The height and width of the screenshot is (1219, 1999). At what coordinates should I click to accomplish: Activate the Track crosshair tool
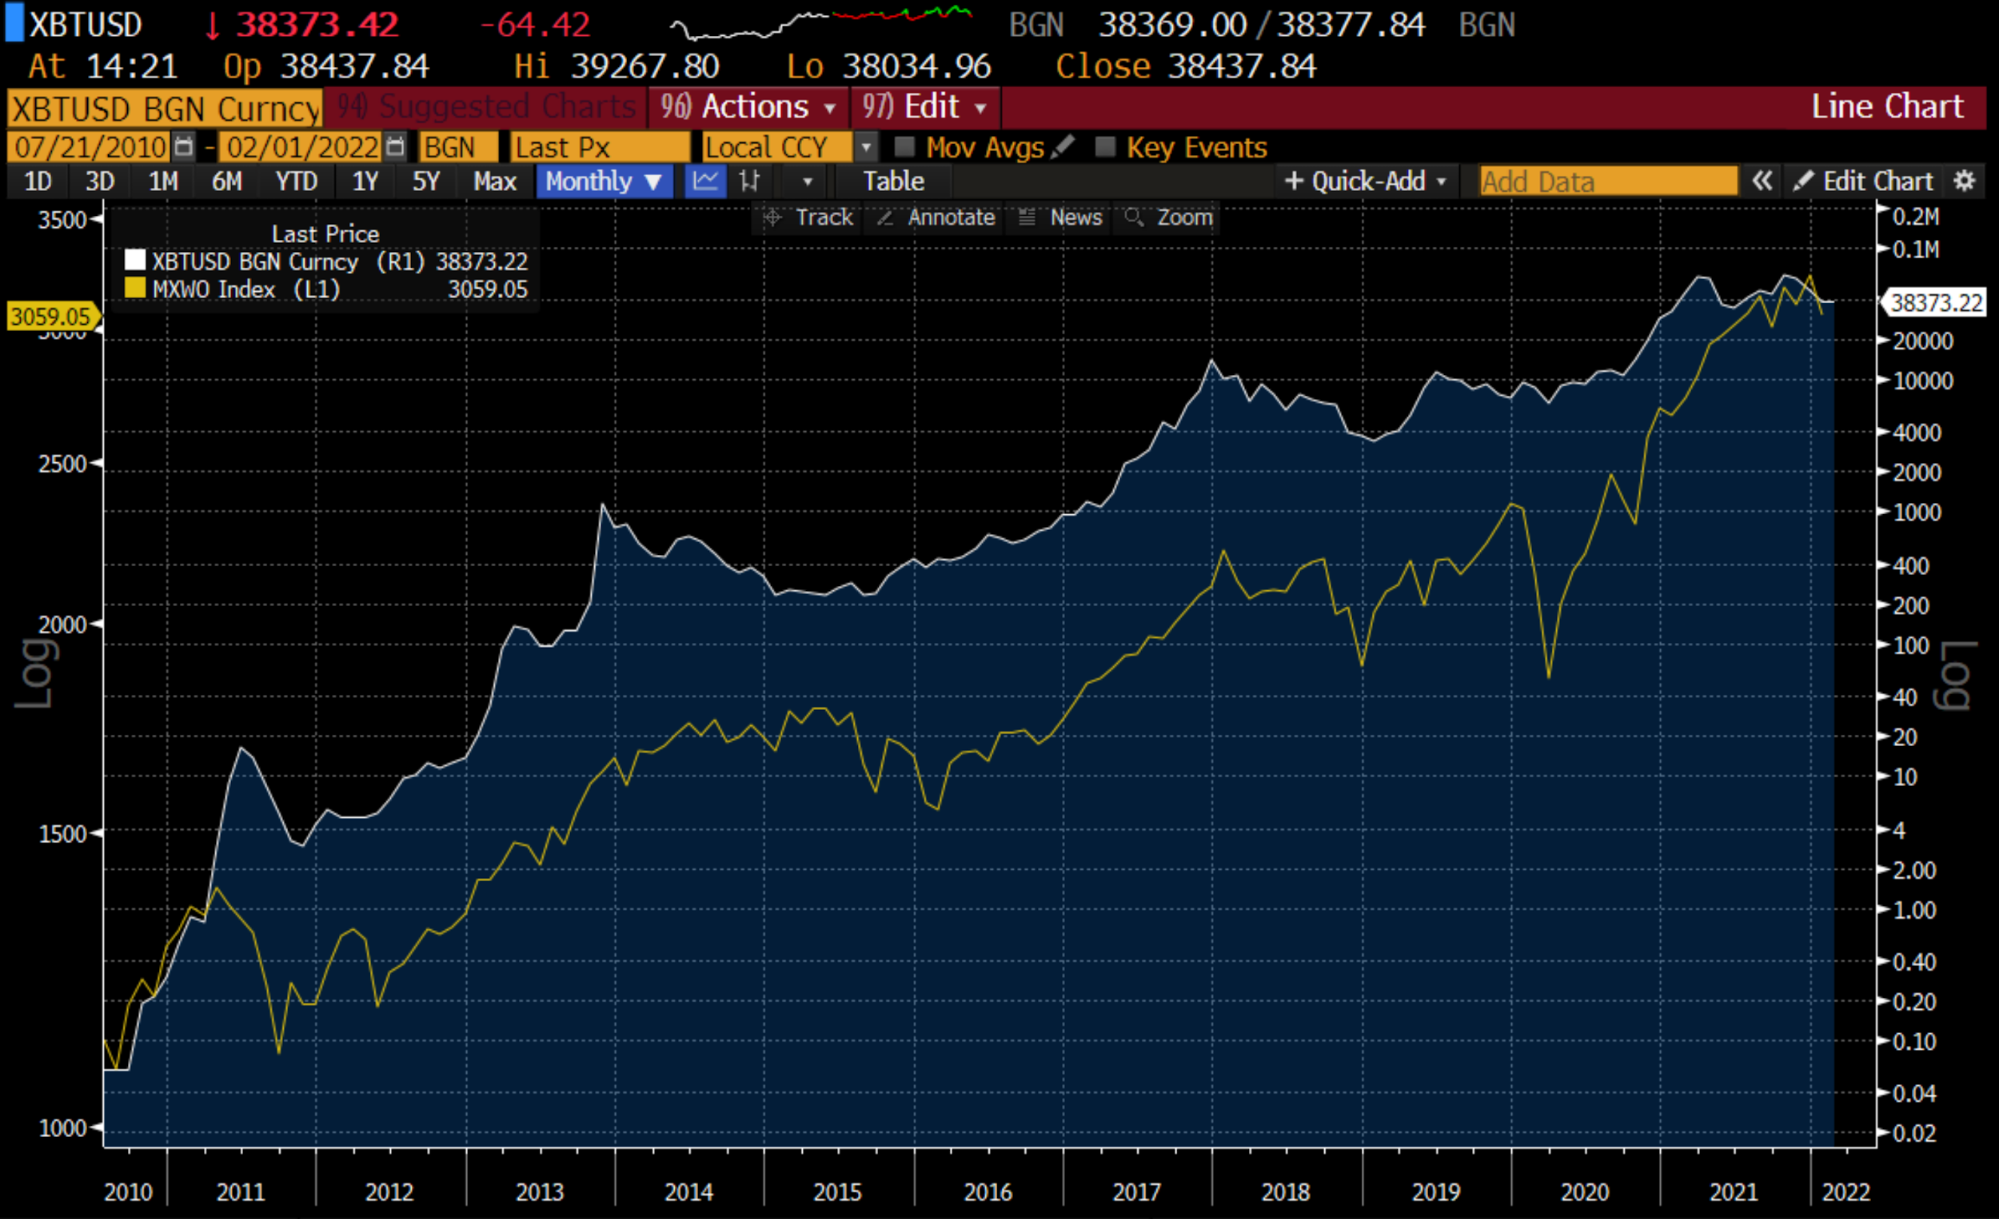[808, 217]
